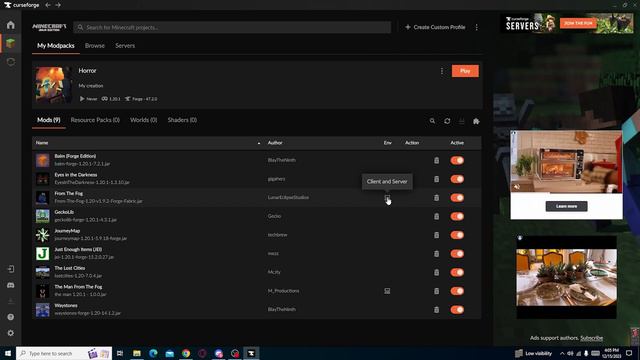Sort by the Author column header
The image size is (640, 360).
pos(275,143)
